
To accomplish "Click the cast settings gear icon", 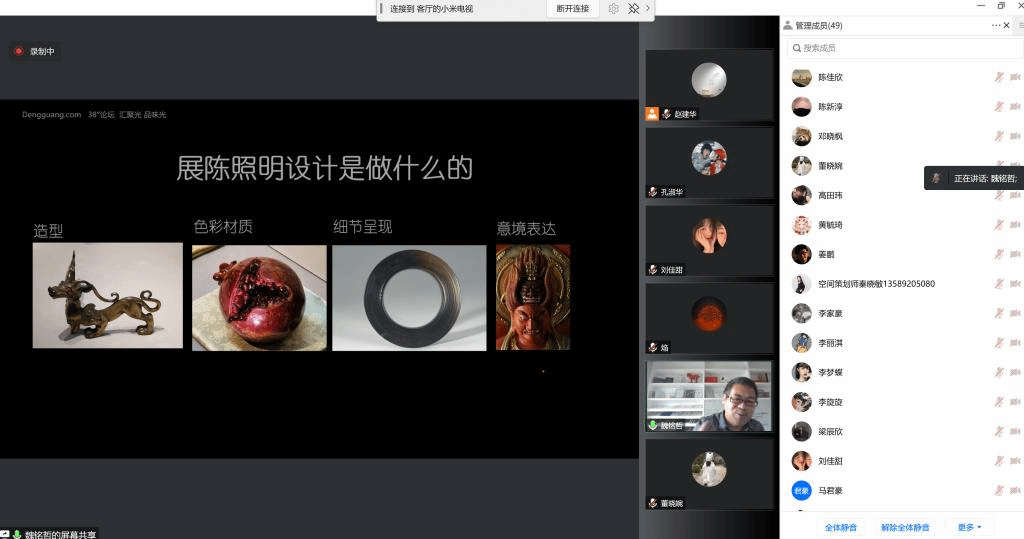I will 614,9.
